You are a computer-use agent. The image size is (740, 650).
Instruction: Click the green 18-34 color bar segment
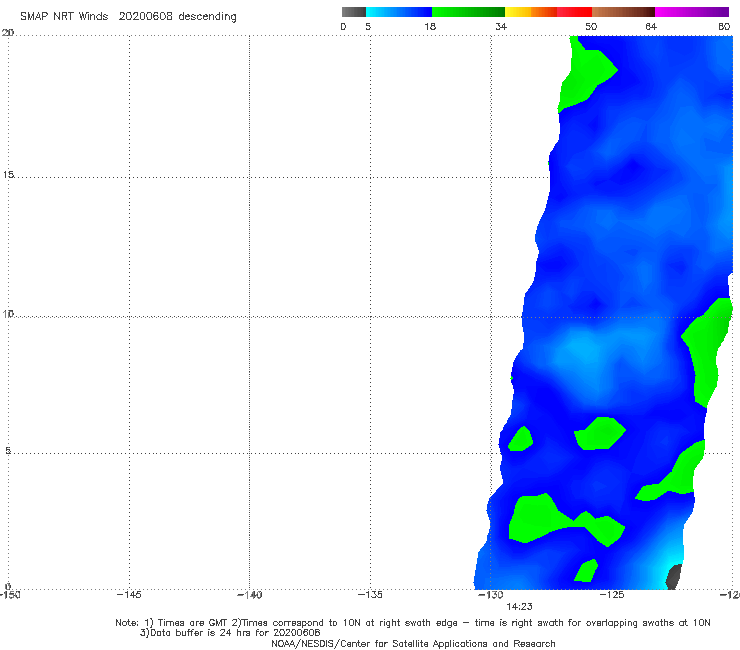pos(468,12)
